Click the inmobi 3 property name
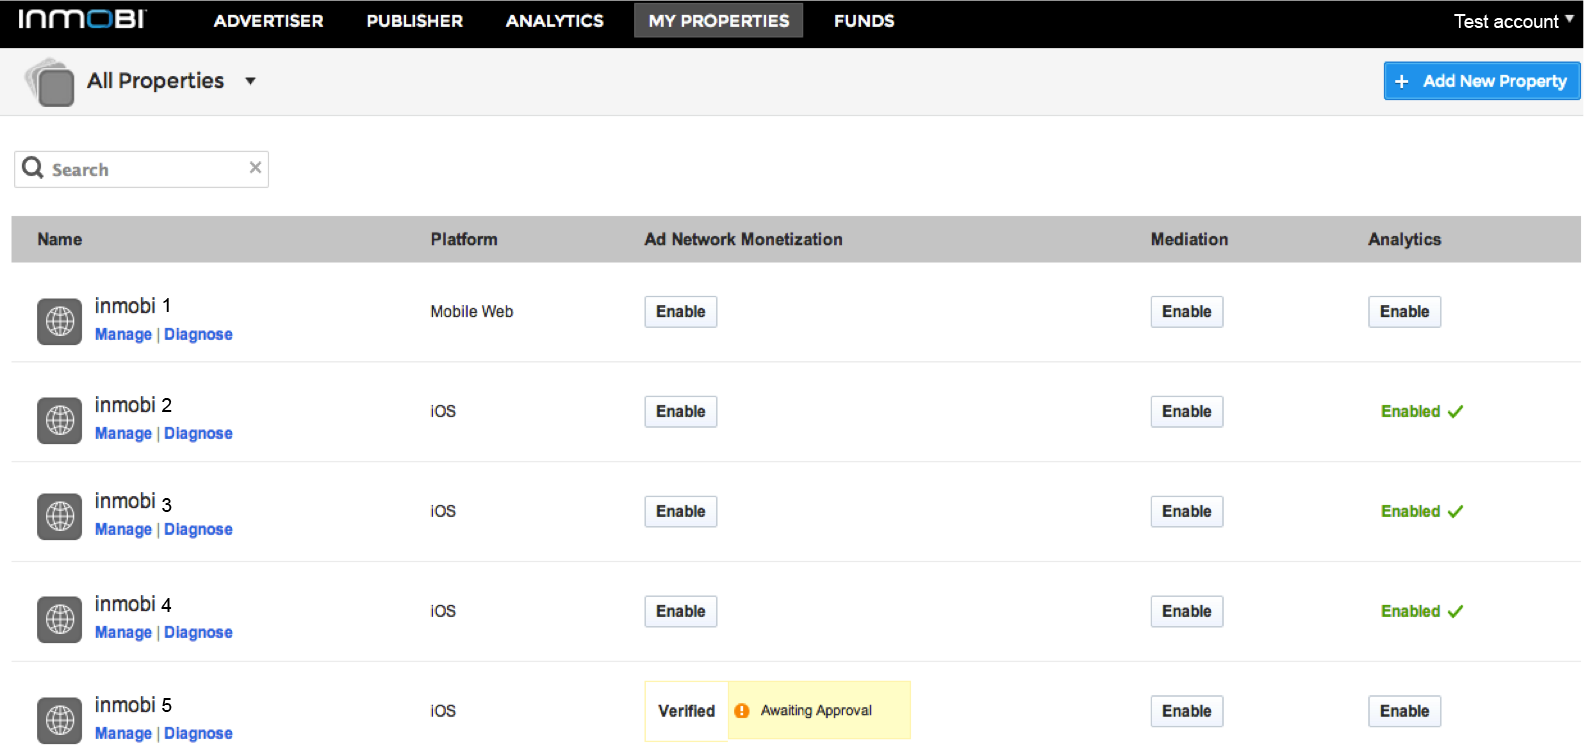The height and width of the screenshot is (750, 1584). tap(133, 502)
